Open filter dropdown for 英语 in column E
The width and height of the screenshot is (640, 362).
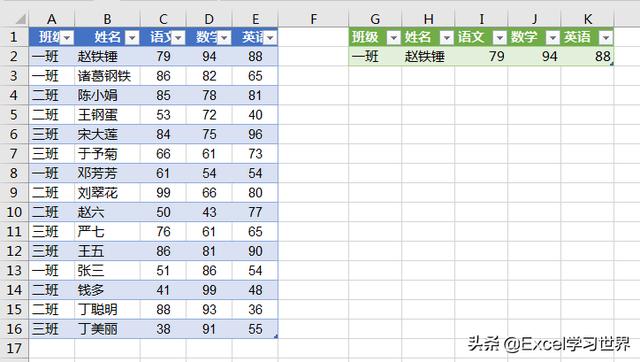[x=270, y=38]
